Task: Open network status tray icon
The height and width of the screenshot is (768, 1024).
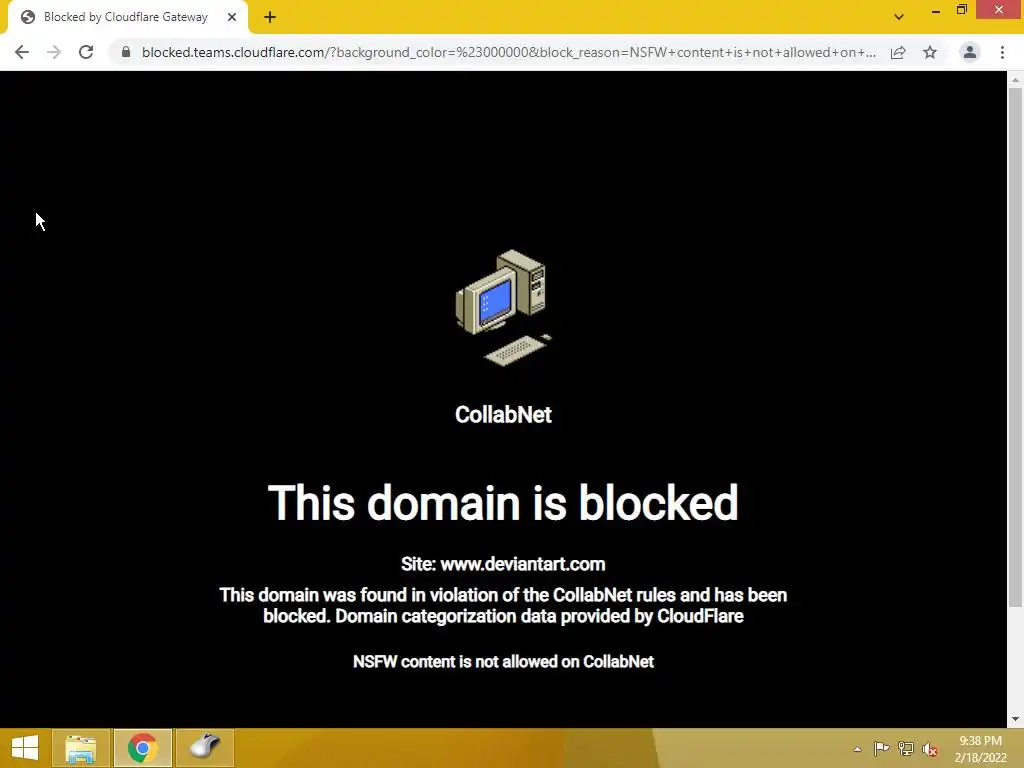Action: tap(906, 748)
